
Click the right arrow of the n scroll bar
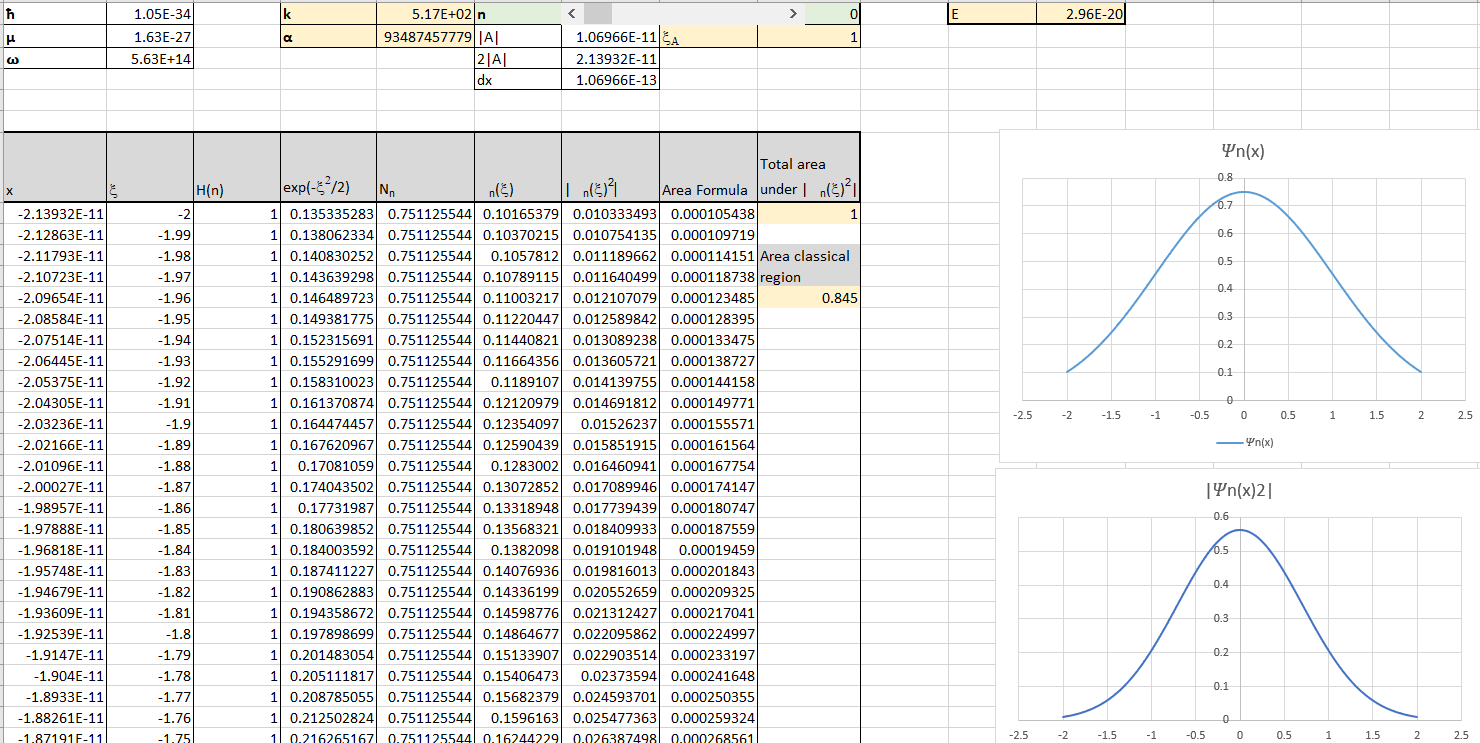point(793,14)
